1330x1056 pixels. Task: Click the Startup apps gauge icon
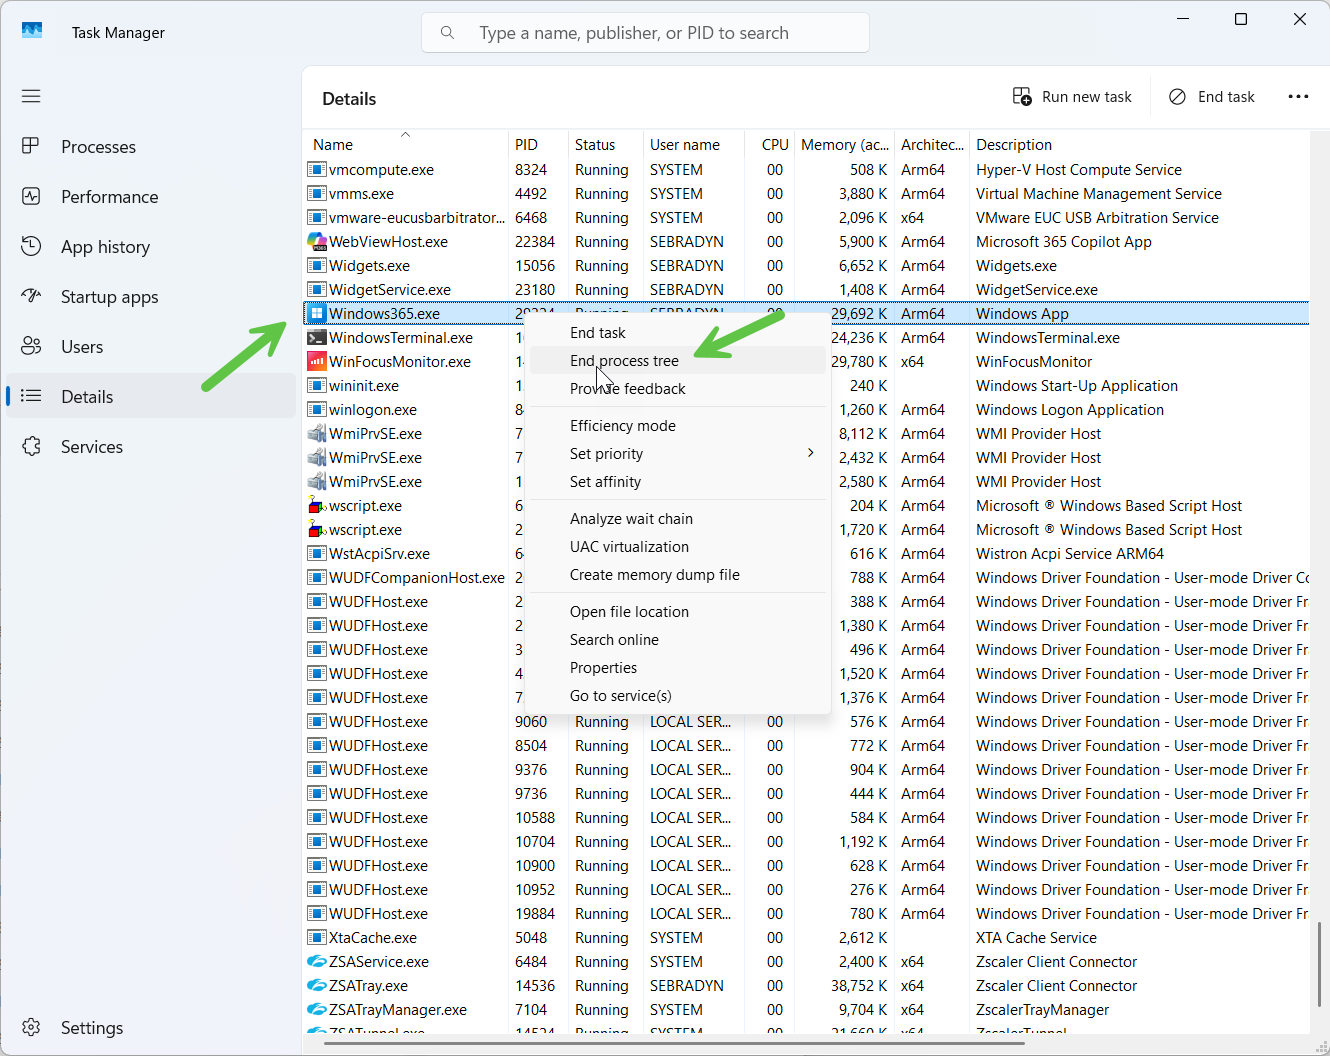(31, 296)
